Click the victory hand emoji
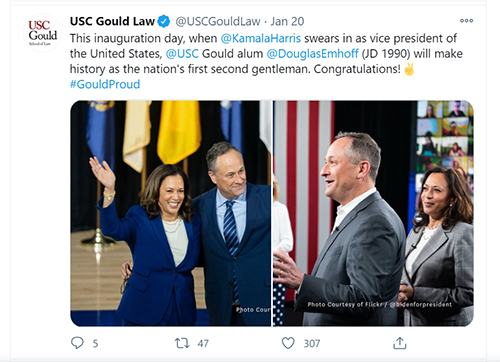 click(409, 69)
